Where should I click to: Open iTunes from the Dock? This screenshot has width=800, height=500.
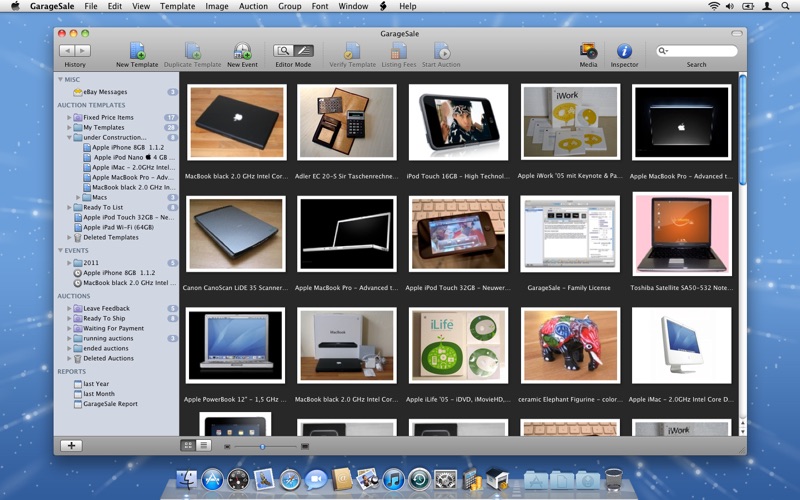[x=393, y=480]
